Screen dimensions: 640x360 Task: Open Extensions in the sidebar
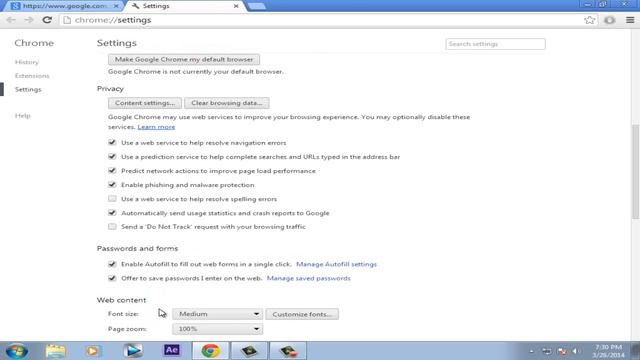(x=32, y=76)
